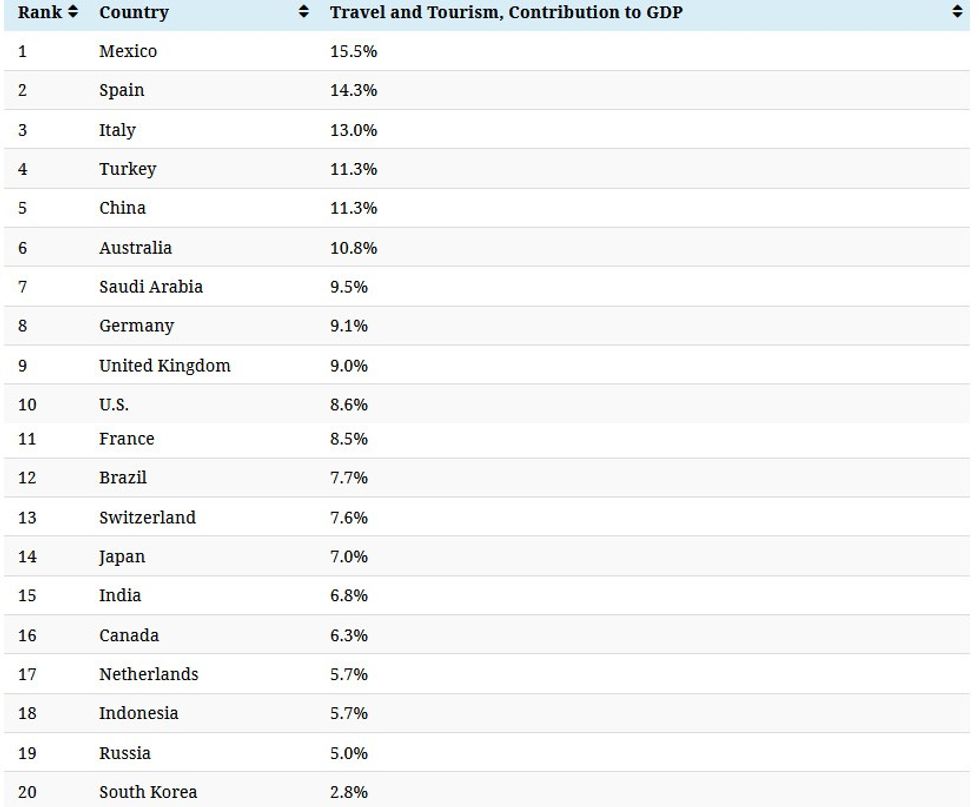Click the Turkey row name
This screenshot has width=980, height=807.
pyautogui.click(x=127, y=169)
